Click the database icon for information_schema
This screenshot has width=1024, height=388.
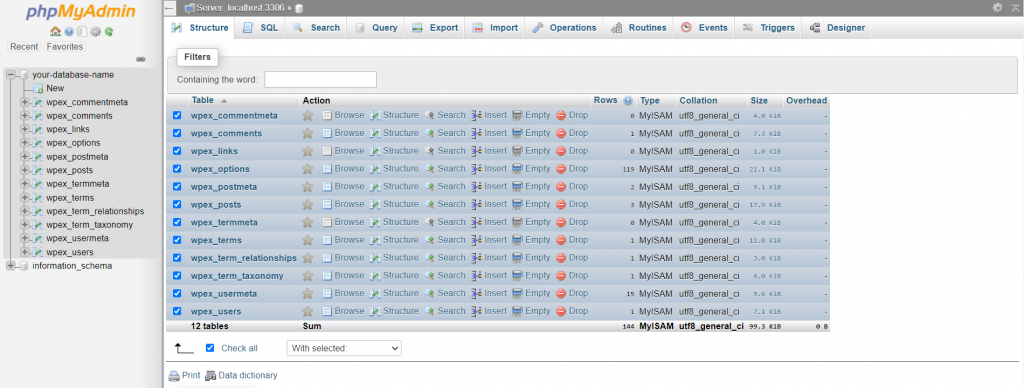coord(24,266)
